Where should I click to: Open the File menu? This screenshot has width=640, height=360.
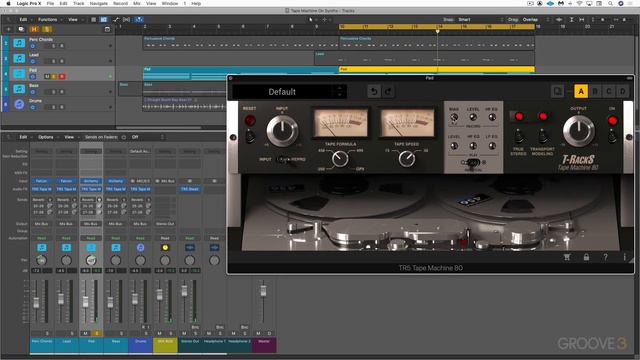click(x=50, y=3)
